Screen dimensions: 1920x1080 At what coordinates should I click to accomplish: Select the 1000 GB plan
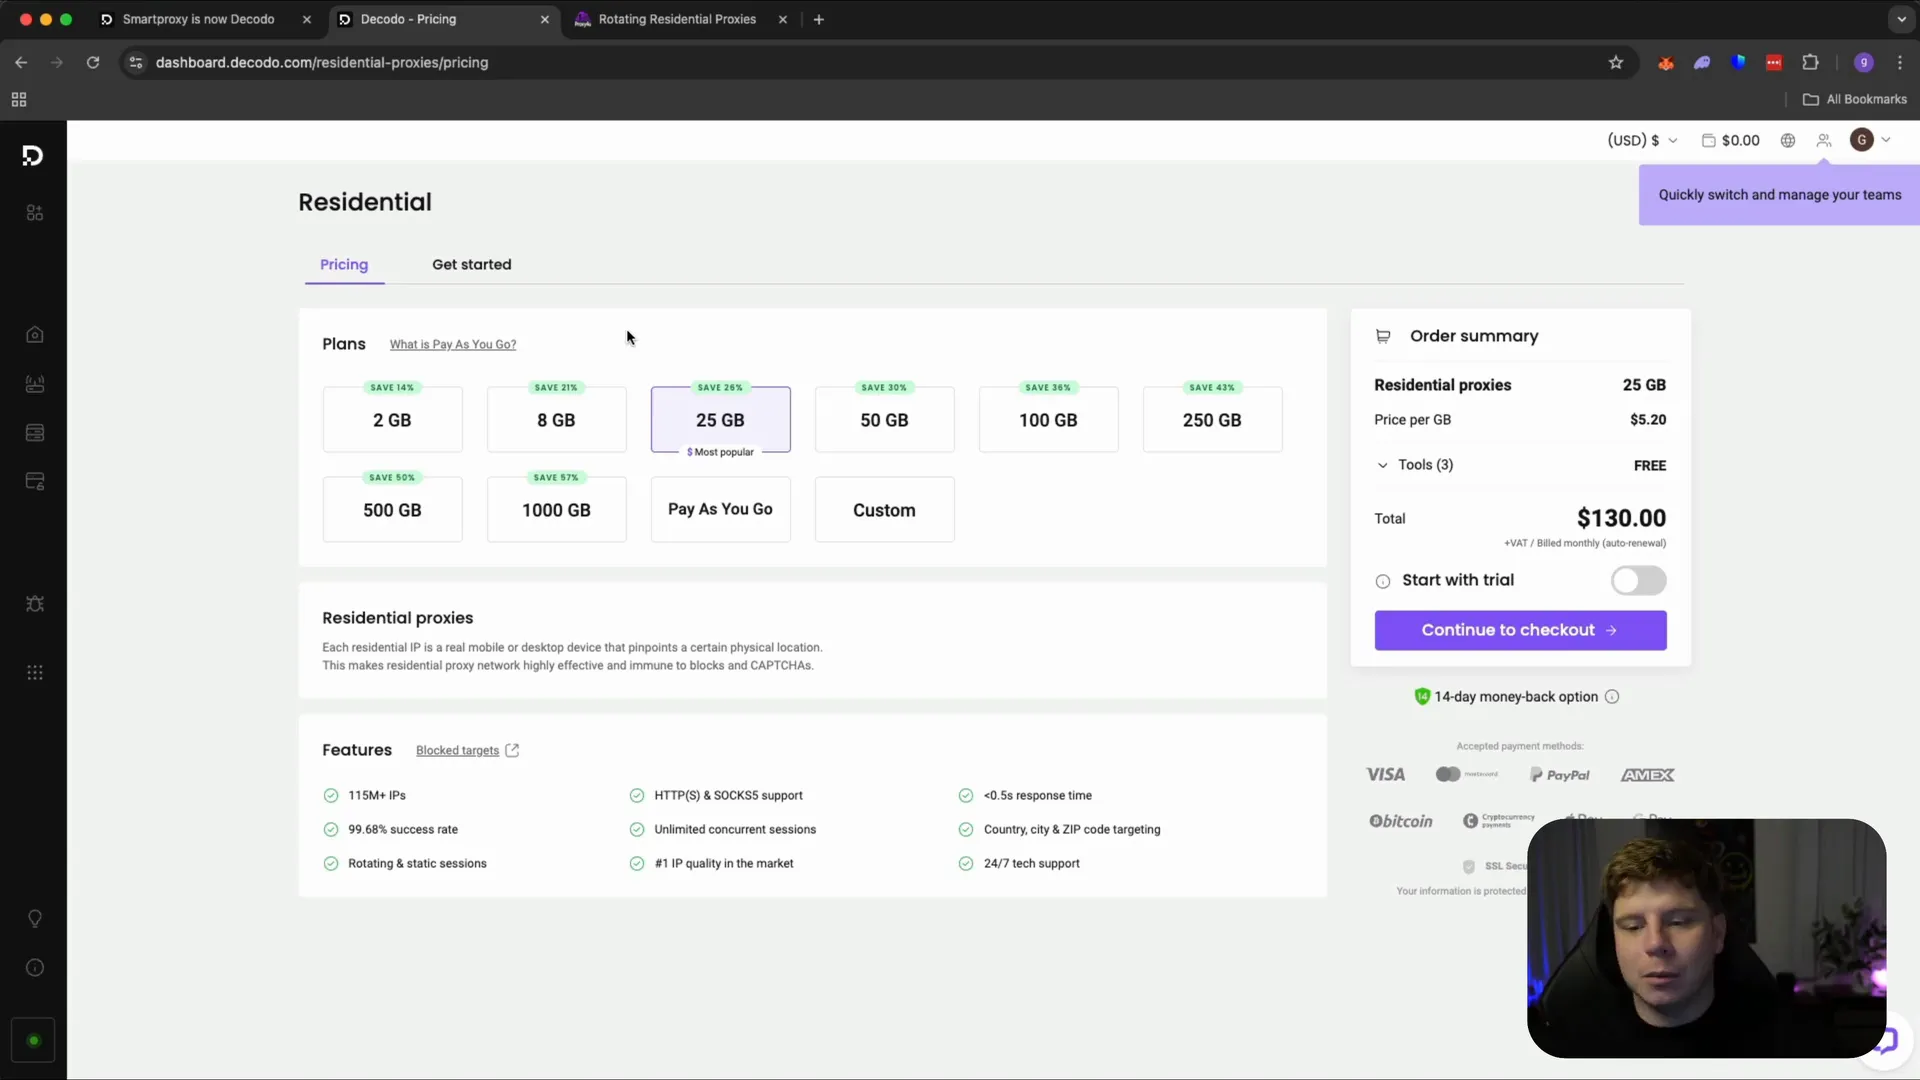pyautogui.click(x=556, y=510)
